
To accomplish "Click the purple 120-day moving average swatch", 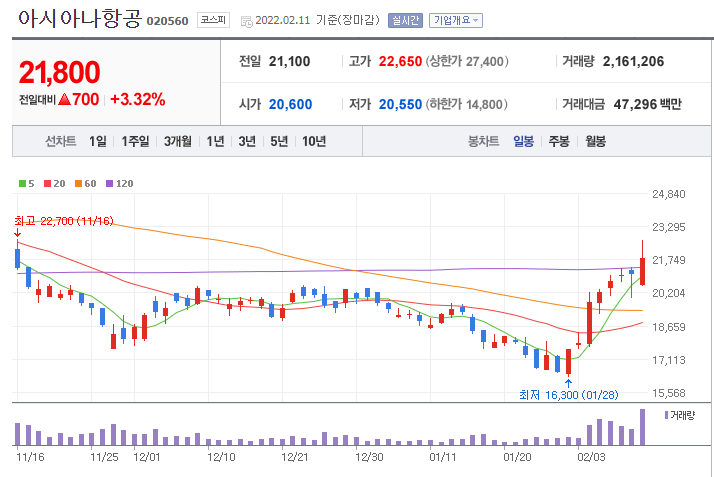I will tap(109, 183).
